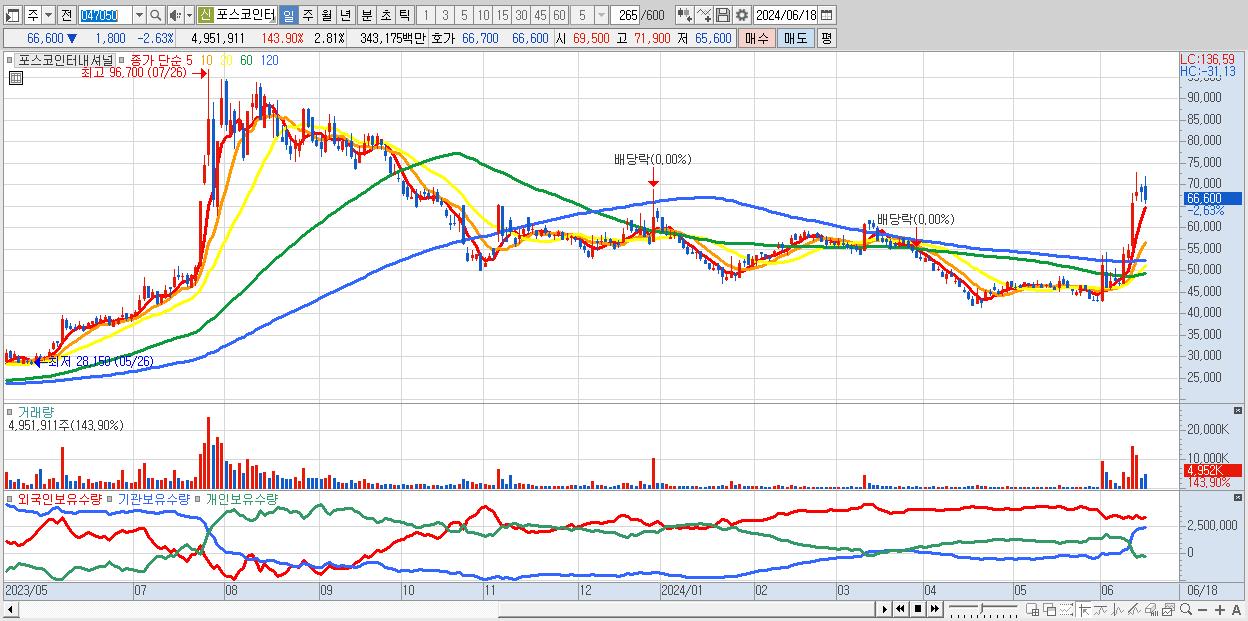Click the minus zoom-out icon at bottom right
Viewport: 1248px width, 621px height.
(1203, 610)
